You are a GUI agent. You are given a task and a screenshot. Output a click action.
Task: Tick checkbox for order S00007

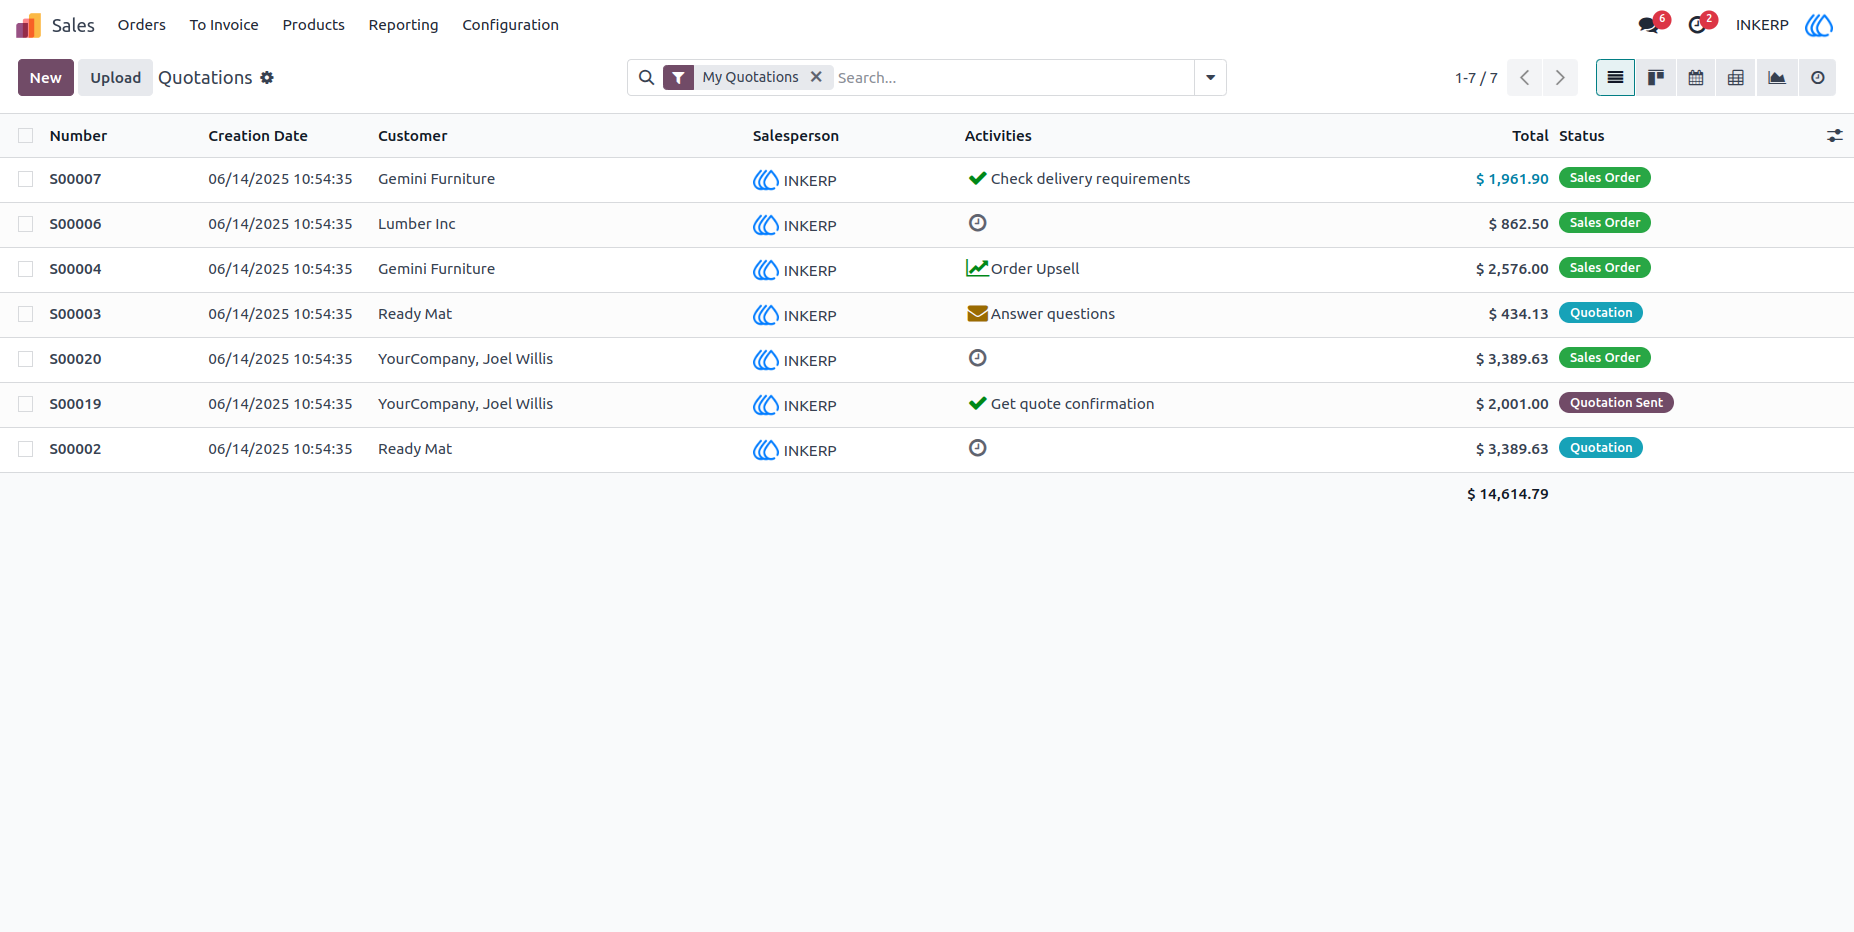(26, 179)
